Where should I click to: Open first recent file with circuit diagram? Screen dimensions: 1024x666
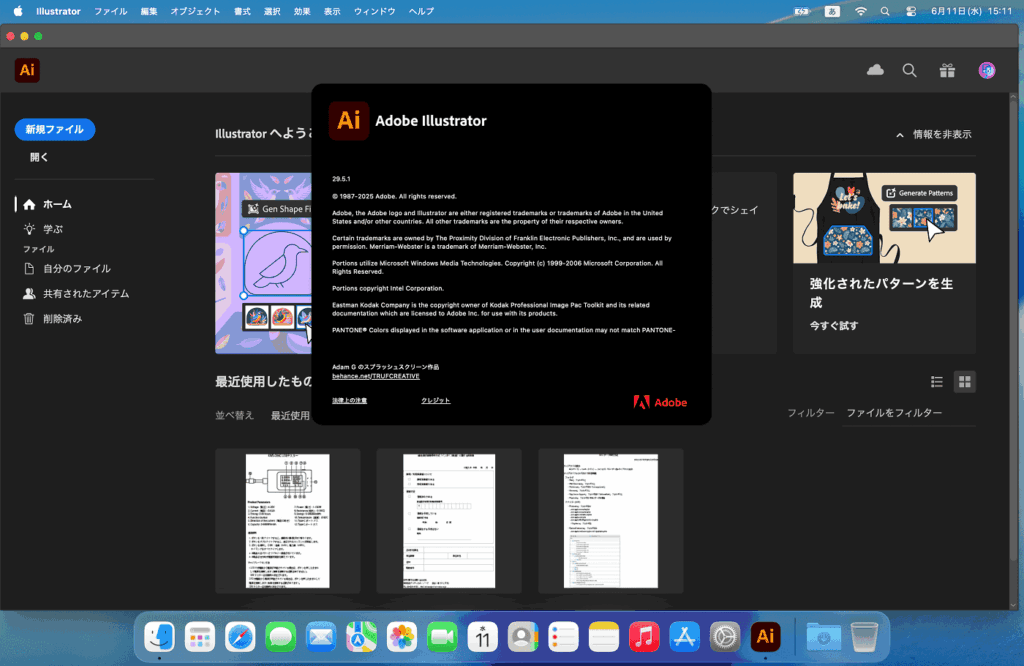point(287,521)
